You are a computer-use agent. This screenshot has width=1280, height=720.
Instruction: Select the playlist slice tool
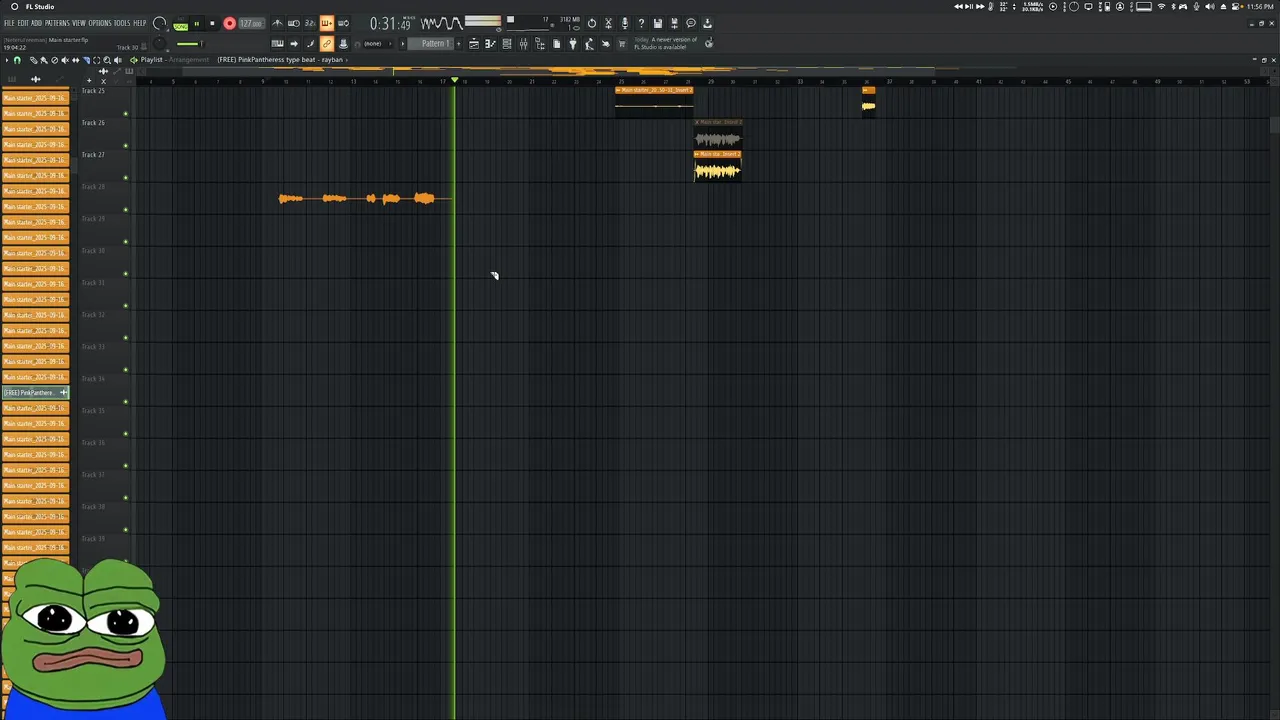pyautogui.click(x=86, y=60)
